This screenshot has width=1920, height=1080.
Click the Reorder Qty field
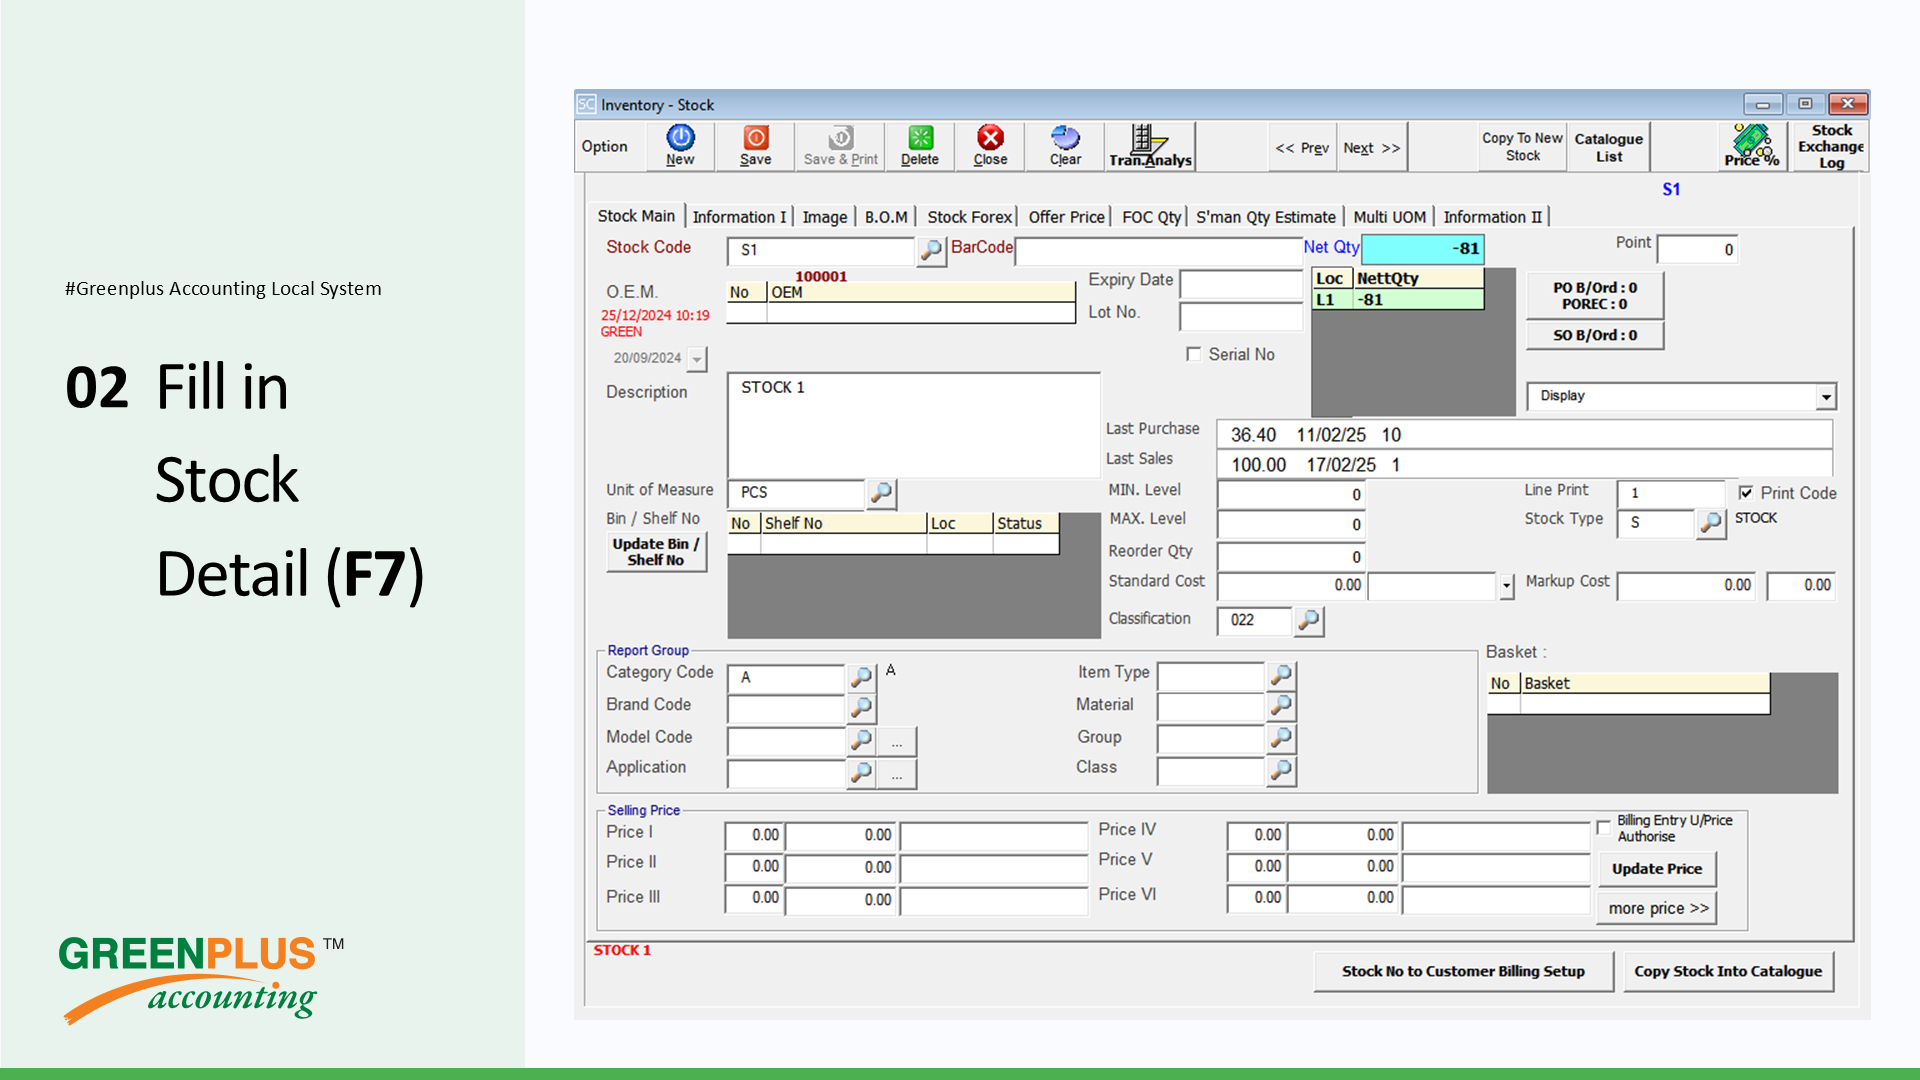click(x=1291, y=556)
